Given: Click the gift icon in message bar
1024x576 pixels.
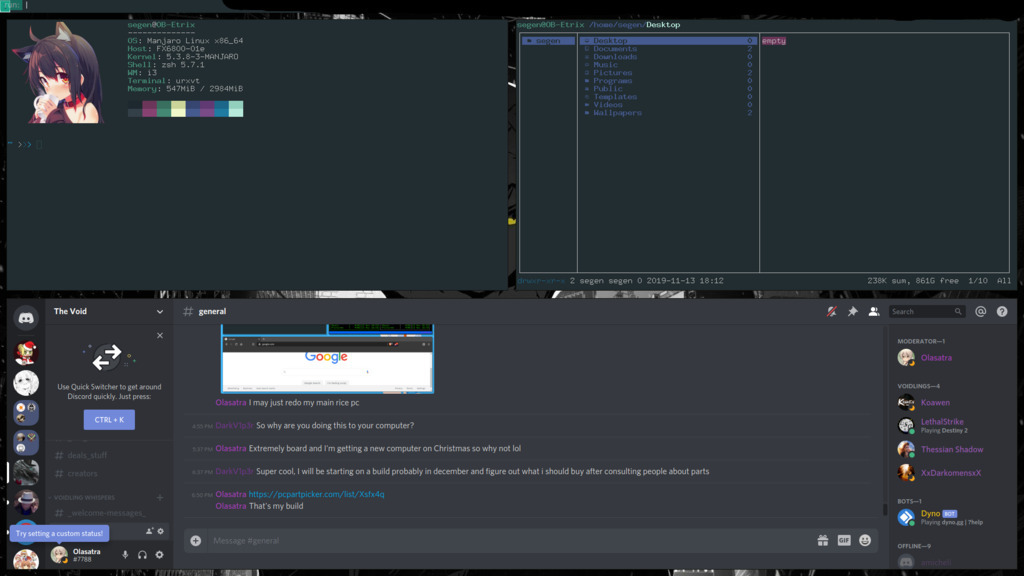Looking at the screenshot, I should point(822,540).
